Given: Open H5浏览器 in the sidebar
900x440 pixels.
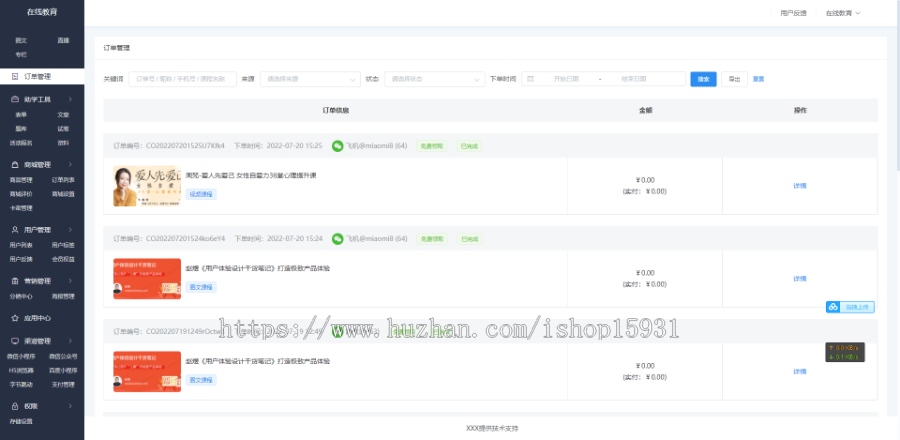Looking at the screenshot, I should click(x=21, y=371).
